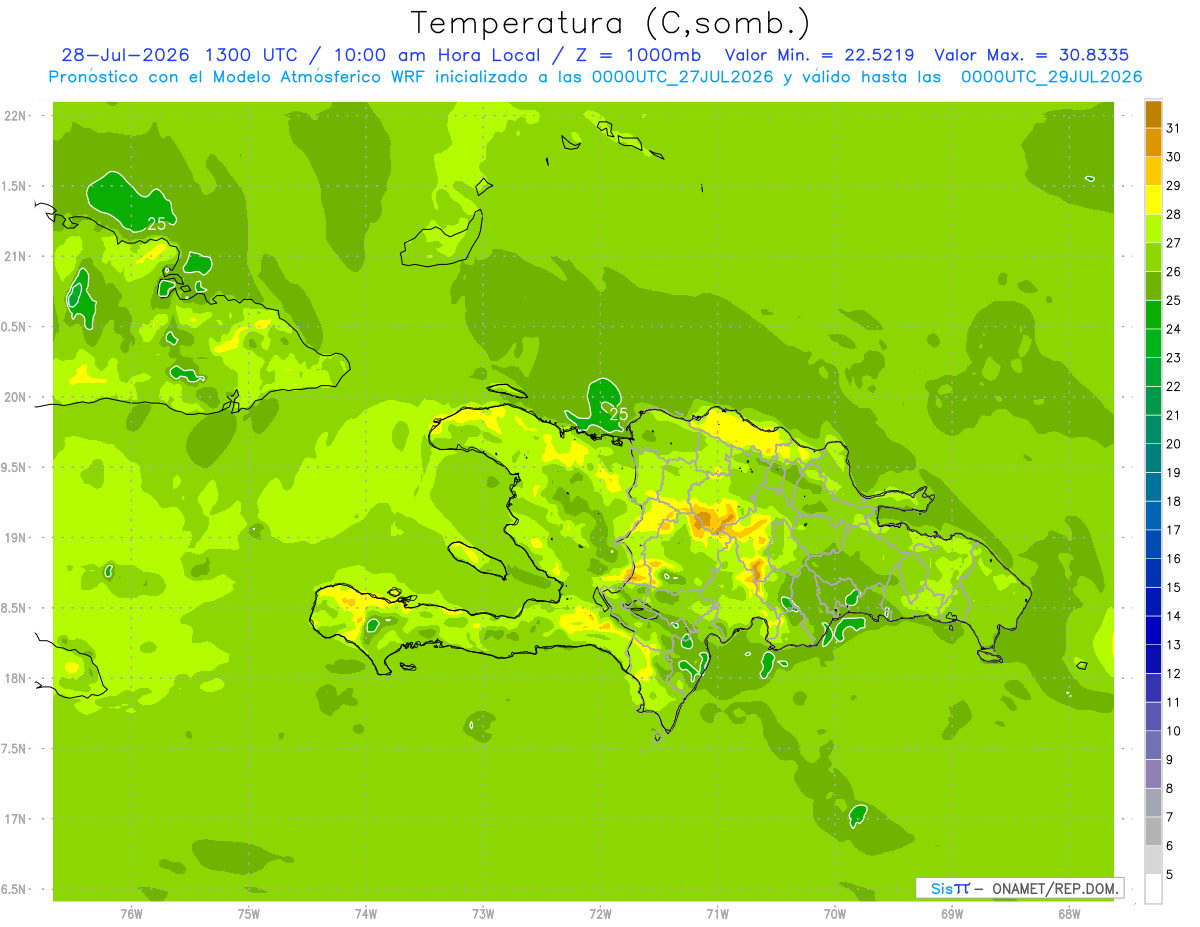Click the "22N" latitude axis label
Screen dimensions: 1200x927
(x=15, y=116)
